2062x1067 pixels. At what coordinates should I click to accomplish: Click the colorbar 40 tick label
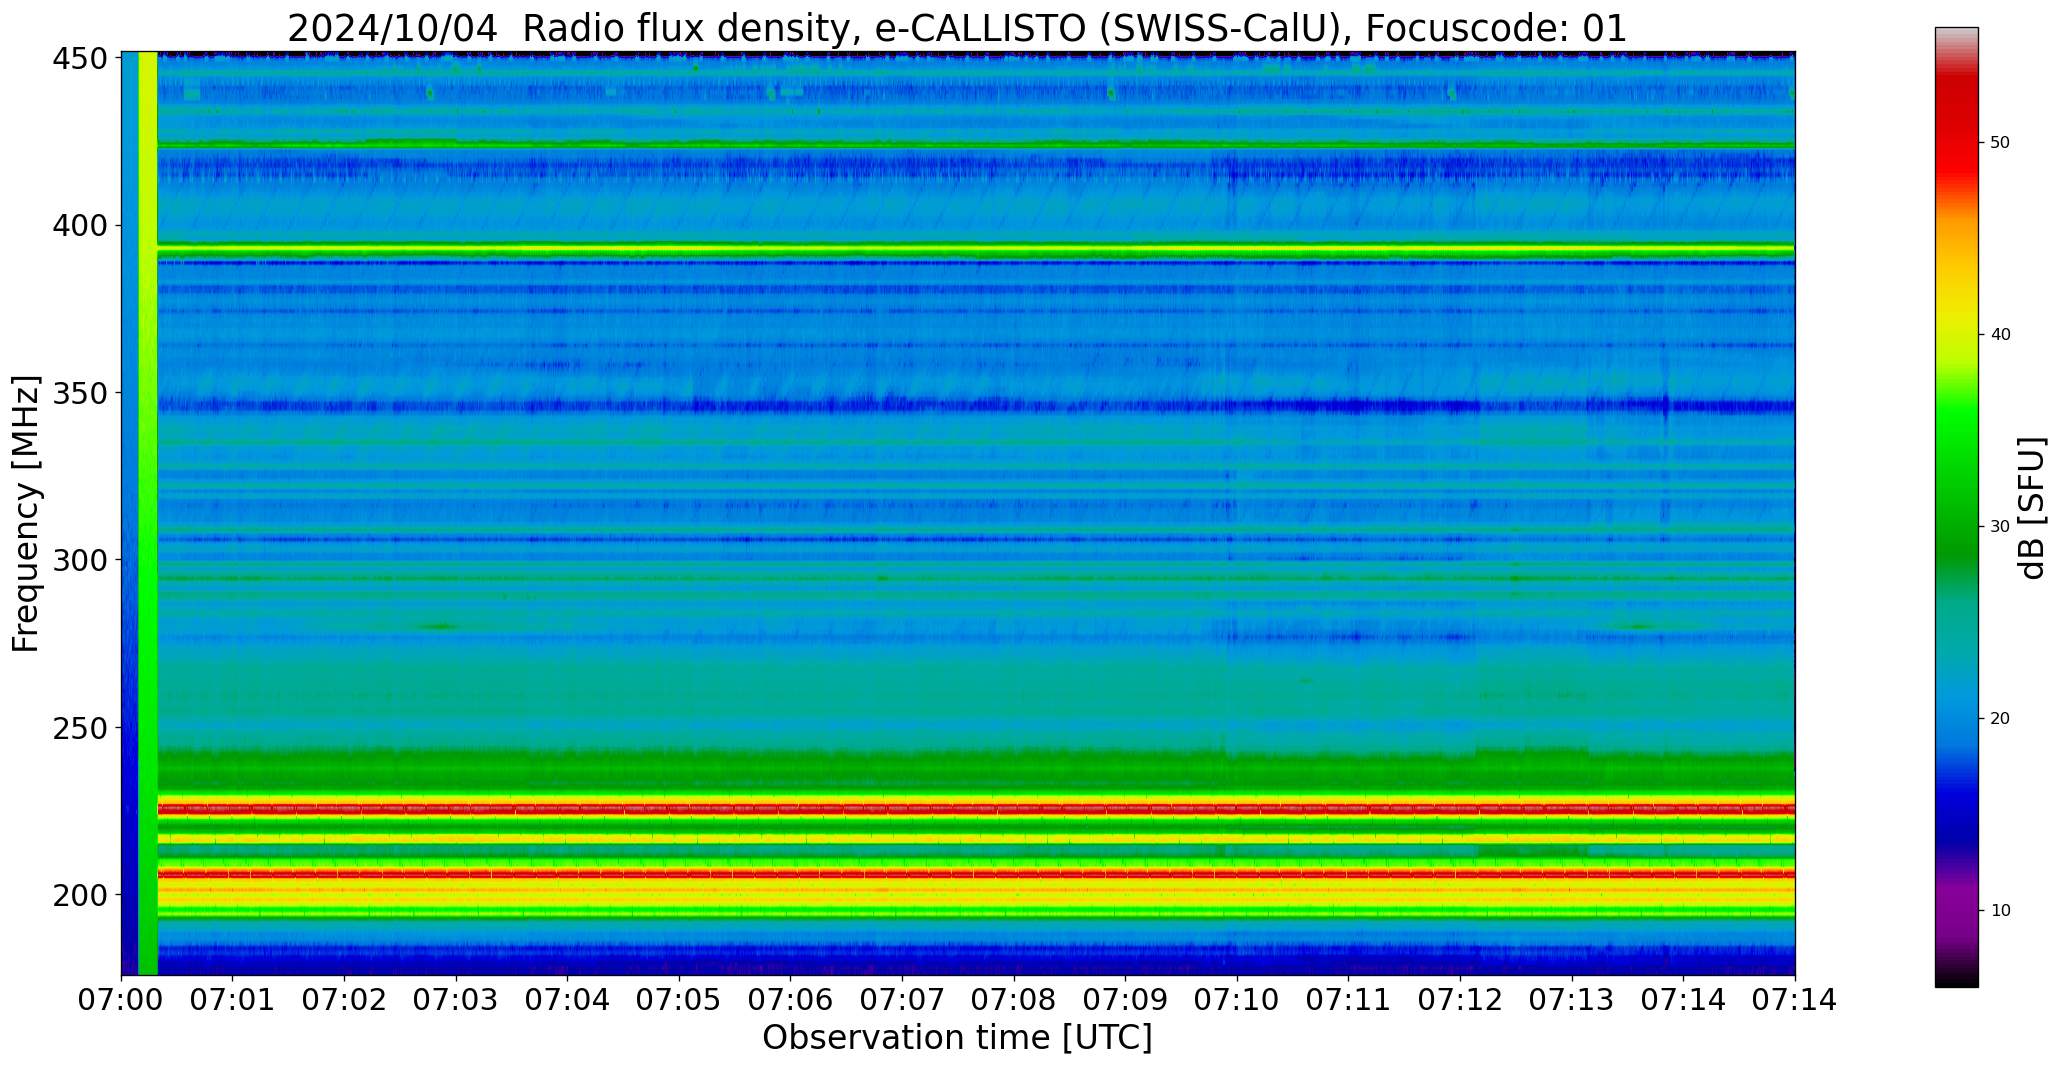click(x=2001, y=335)
